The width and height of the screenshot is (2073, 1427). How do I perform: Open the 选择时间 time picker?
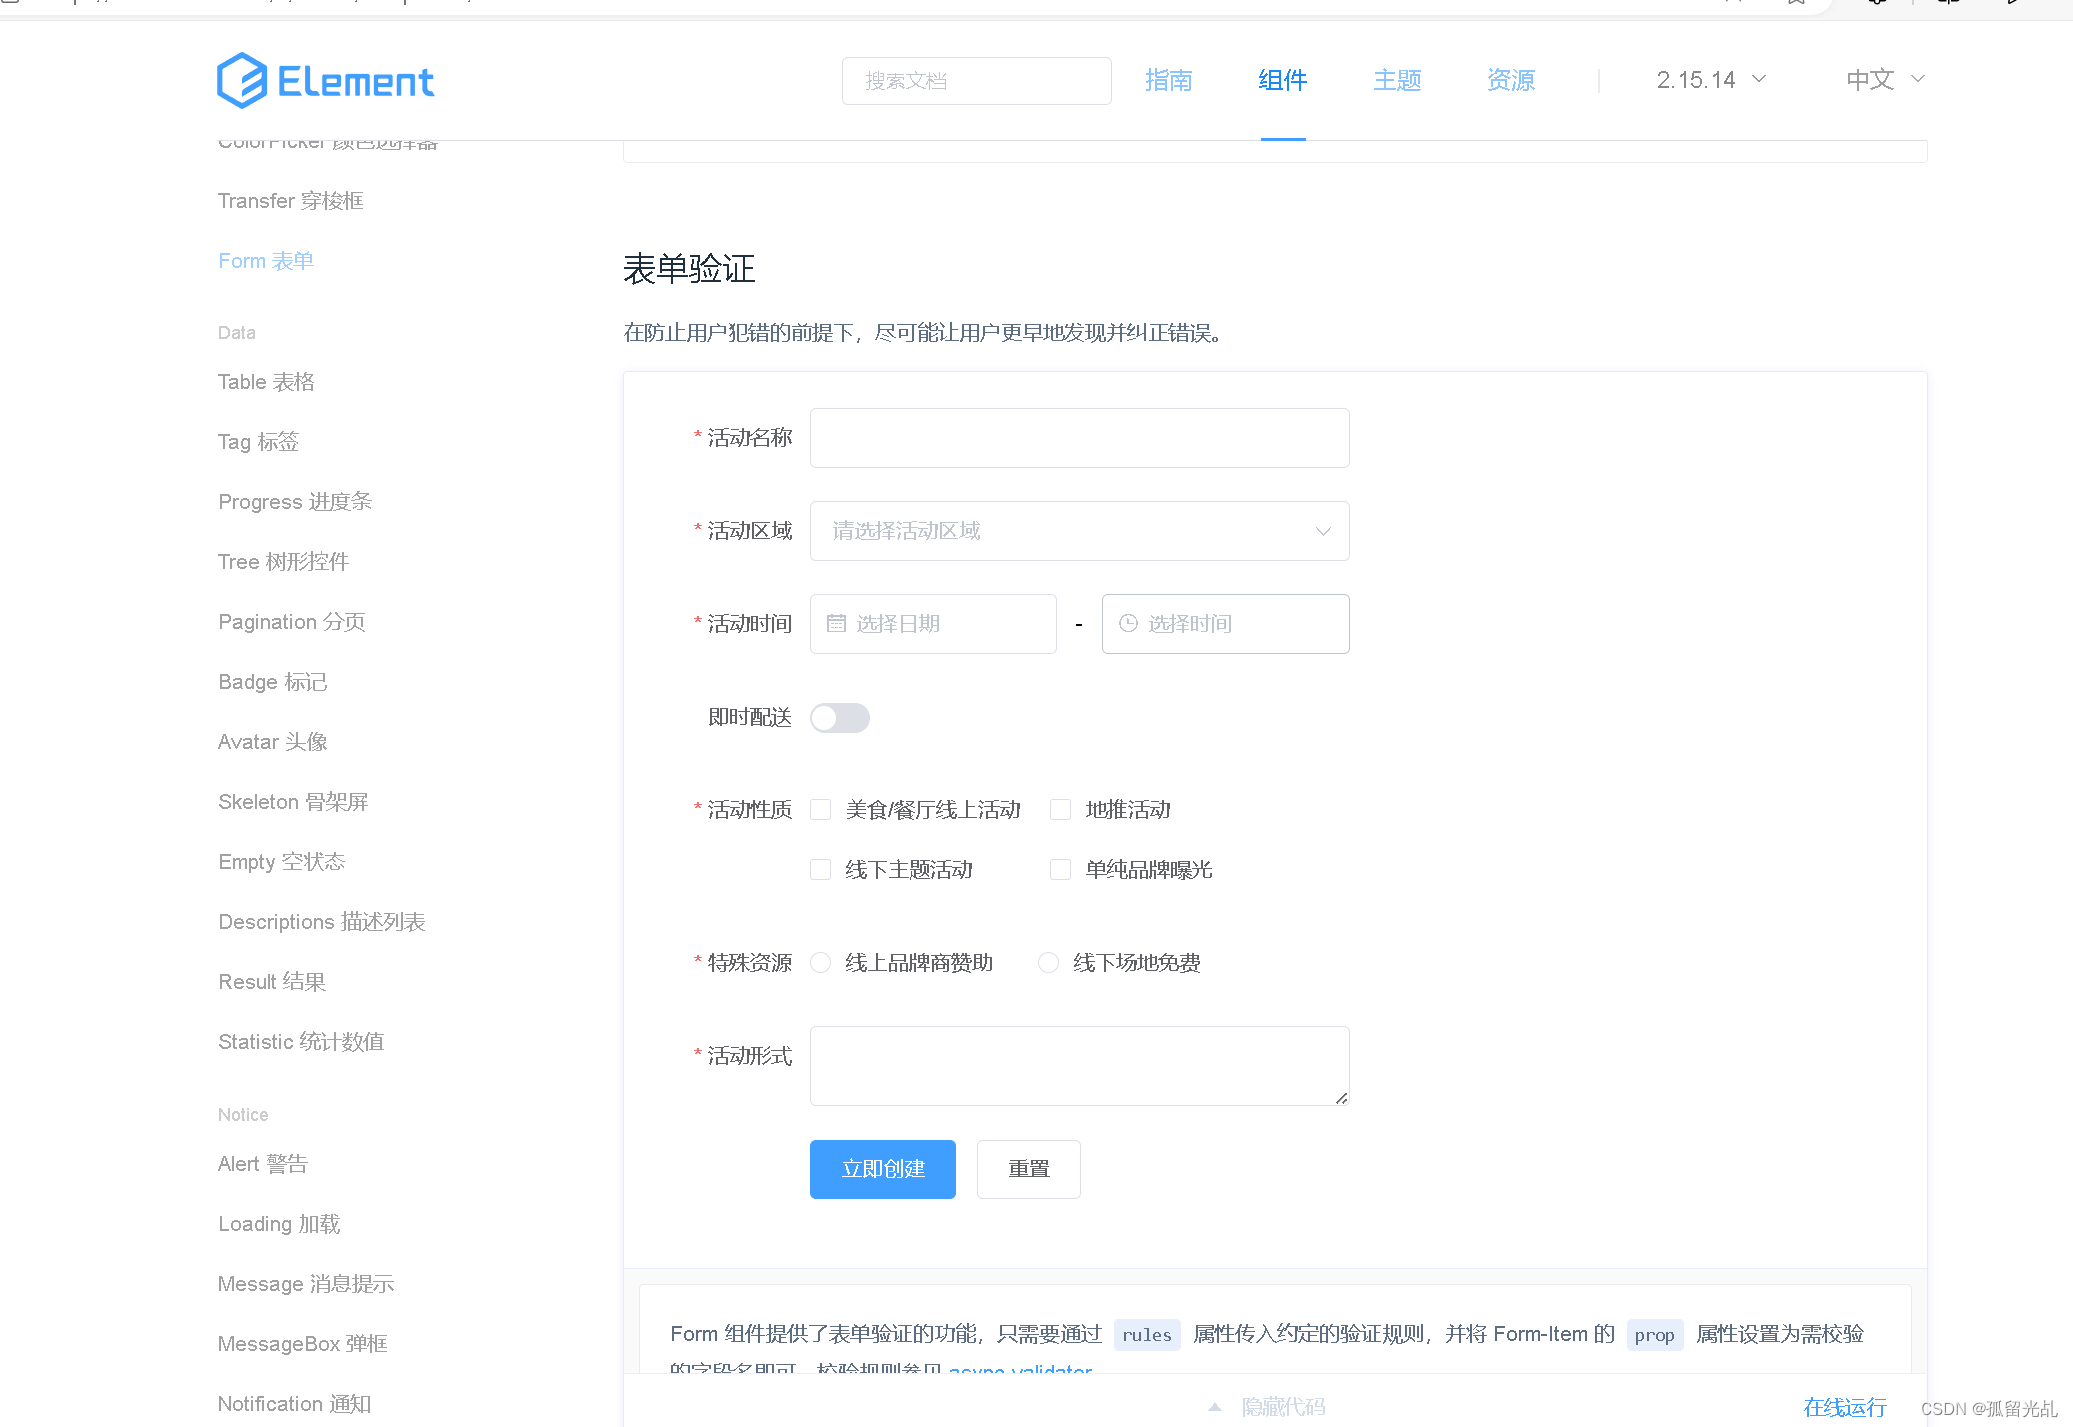pyautogui.click(x=1226, y=624)
